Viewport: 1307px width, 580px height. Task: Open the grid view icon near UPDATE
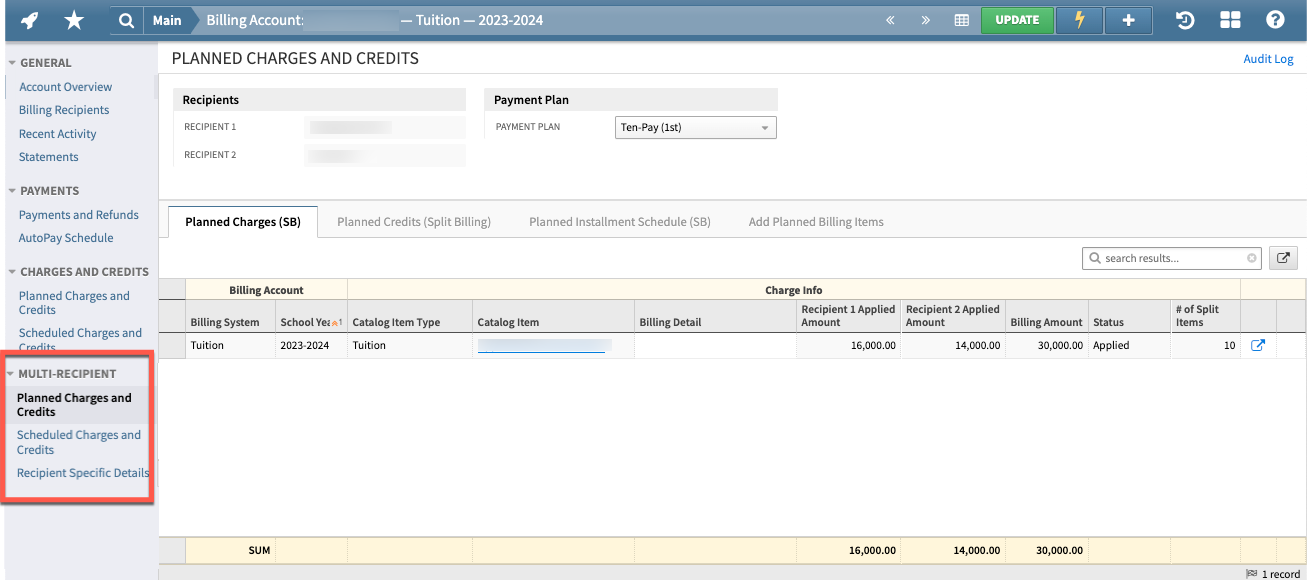961,20
